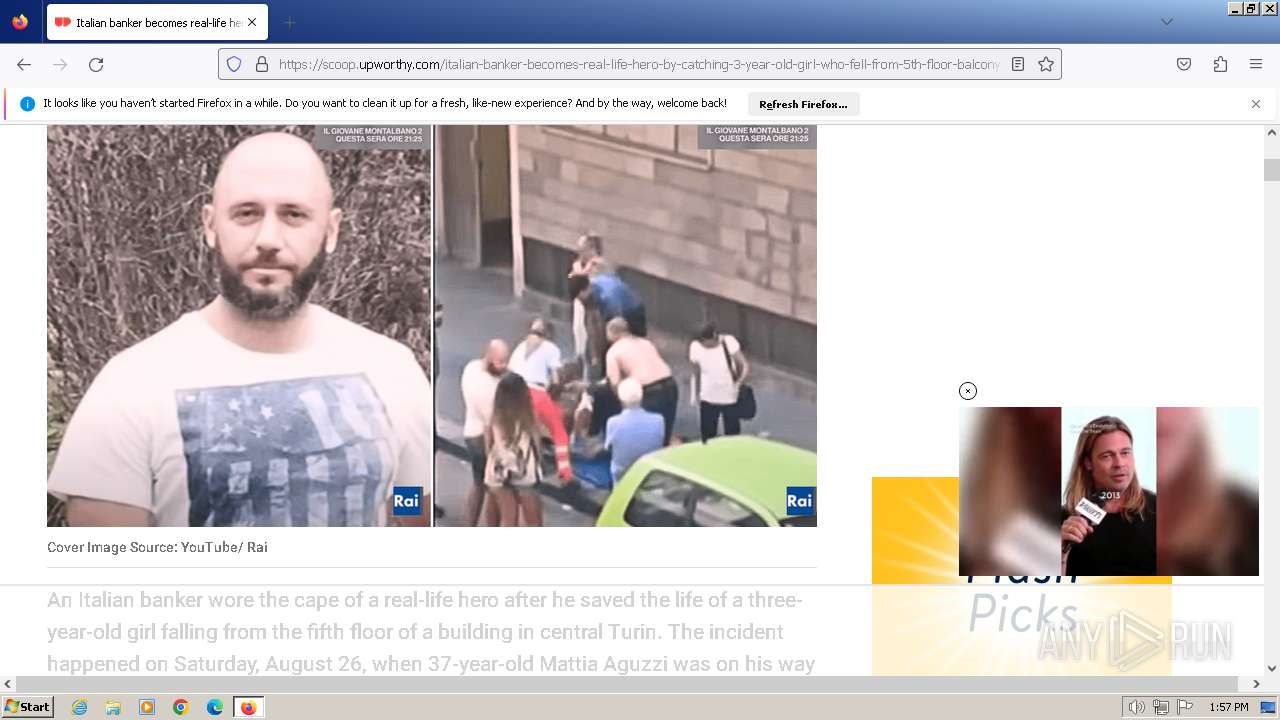Toggle reader view icon in address bar

pyautogui.click(x=1018, y=64)
